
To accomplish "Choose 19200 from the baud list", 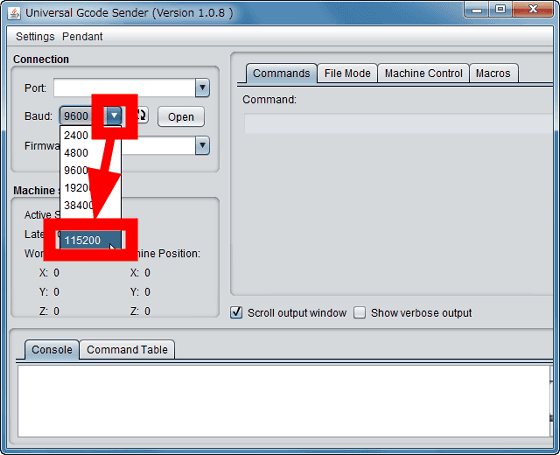I will [91, 188].
